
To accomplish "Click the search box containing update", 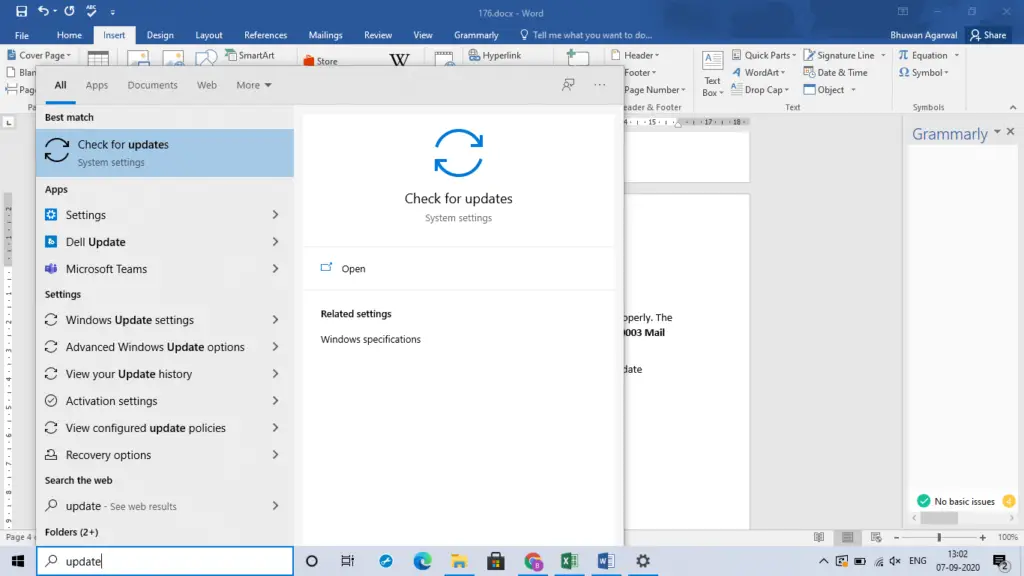I will 165,561.
